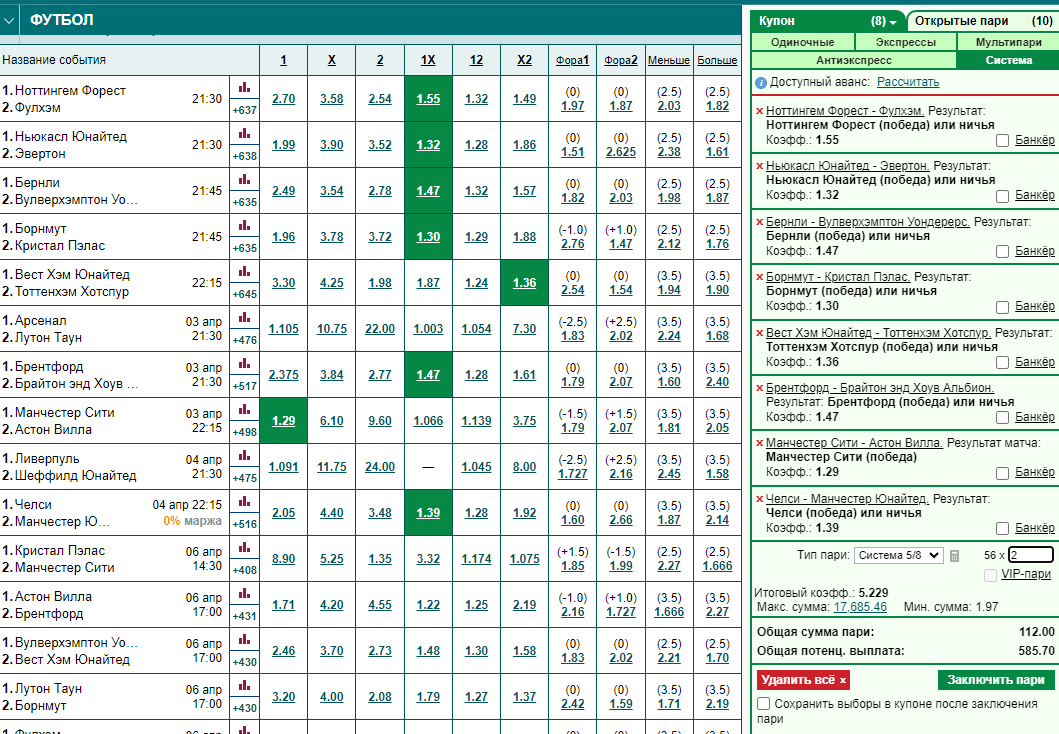The width and height of the screenshot is (1059, 734).
Task: Remove Вест Хэм – Тоттенхэм selection from coupon
Action: click(760, 334)
